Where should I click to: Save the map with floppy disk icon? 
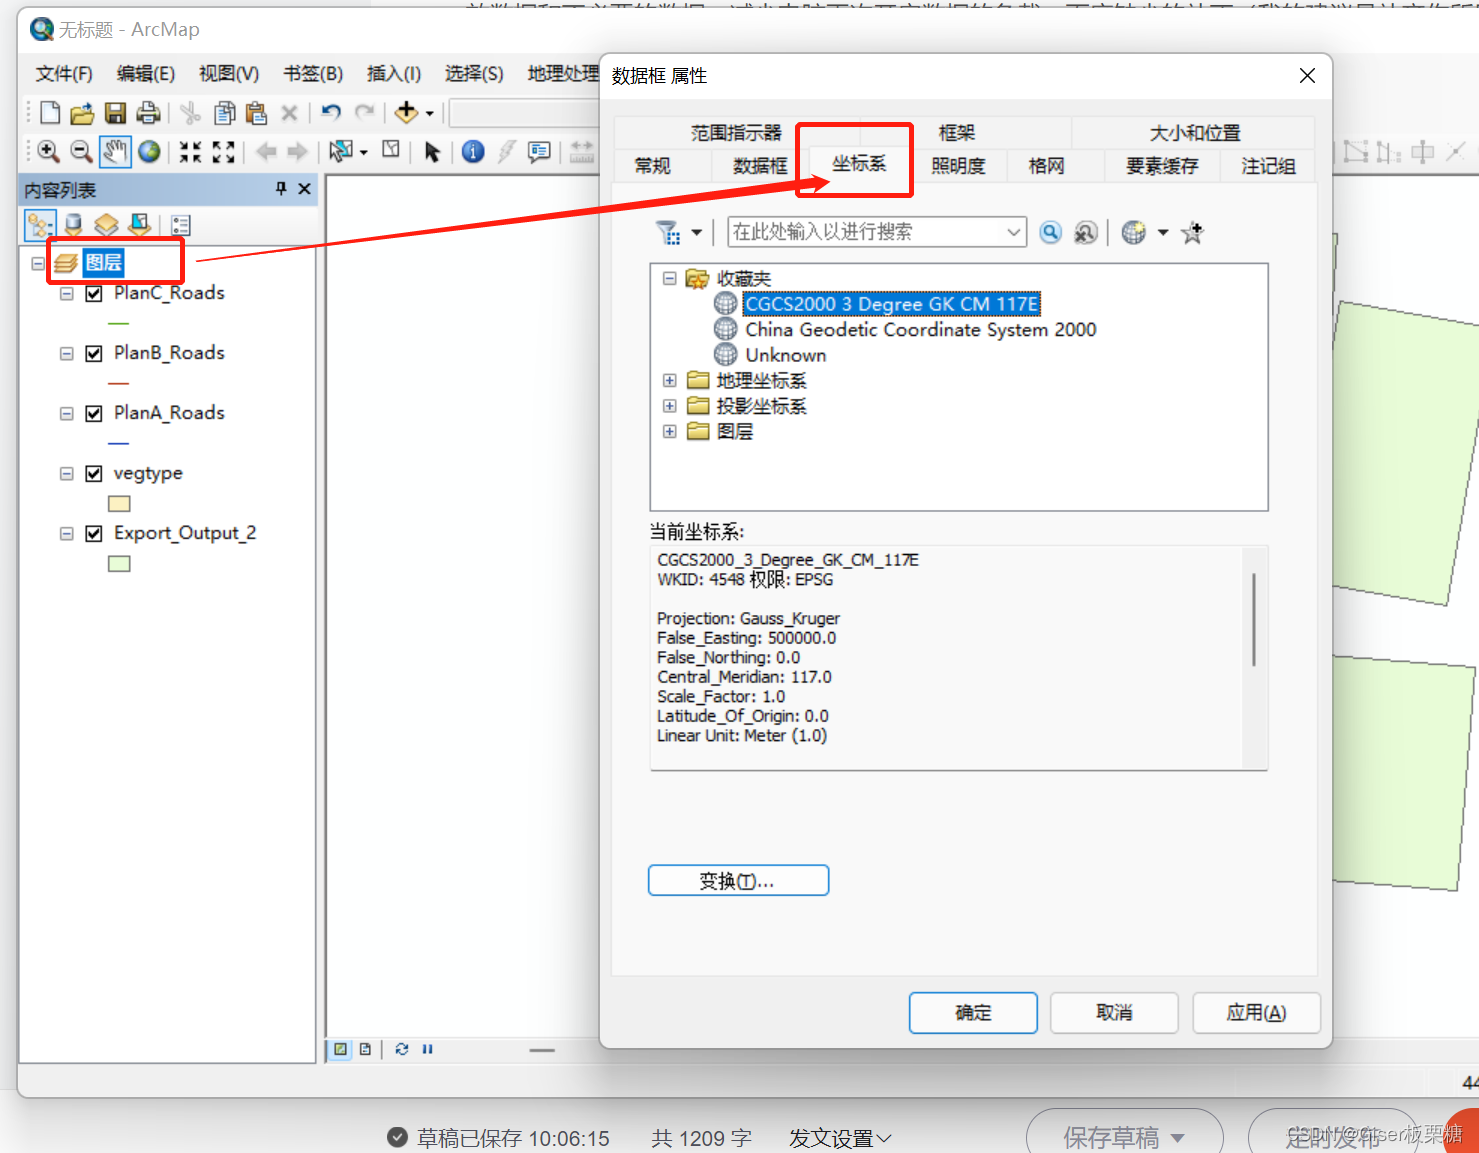point(116,113)
